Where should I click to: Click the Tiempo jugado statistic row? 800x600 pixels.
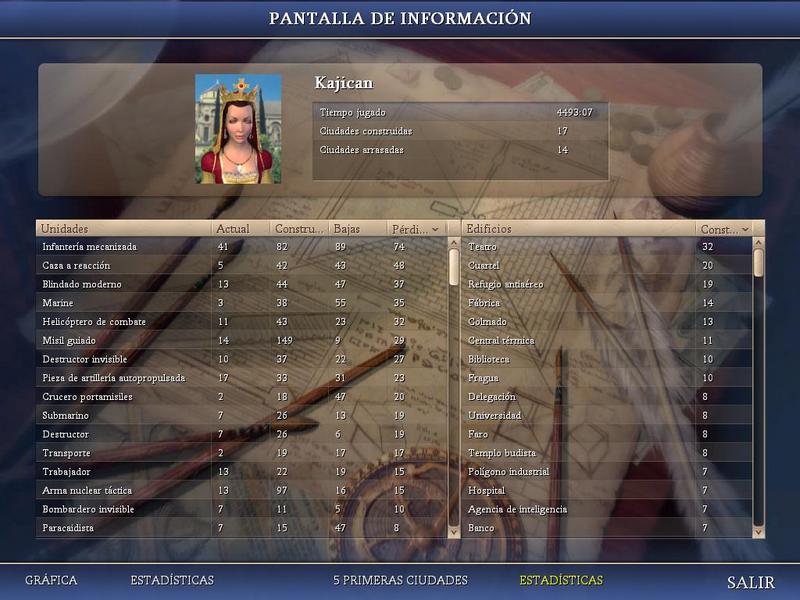[x=460, y=112]
